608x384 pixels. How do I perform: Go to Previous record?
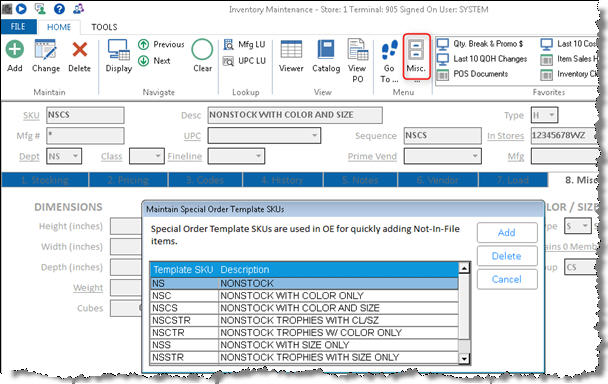161,44
